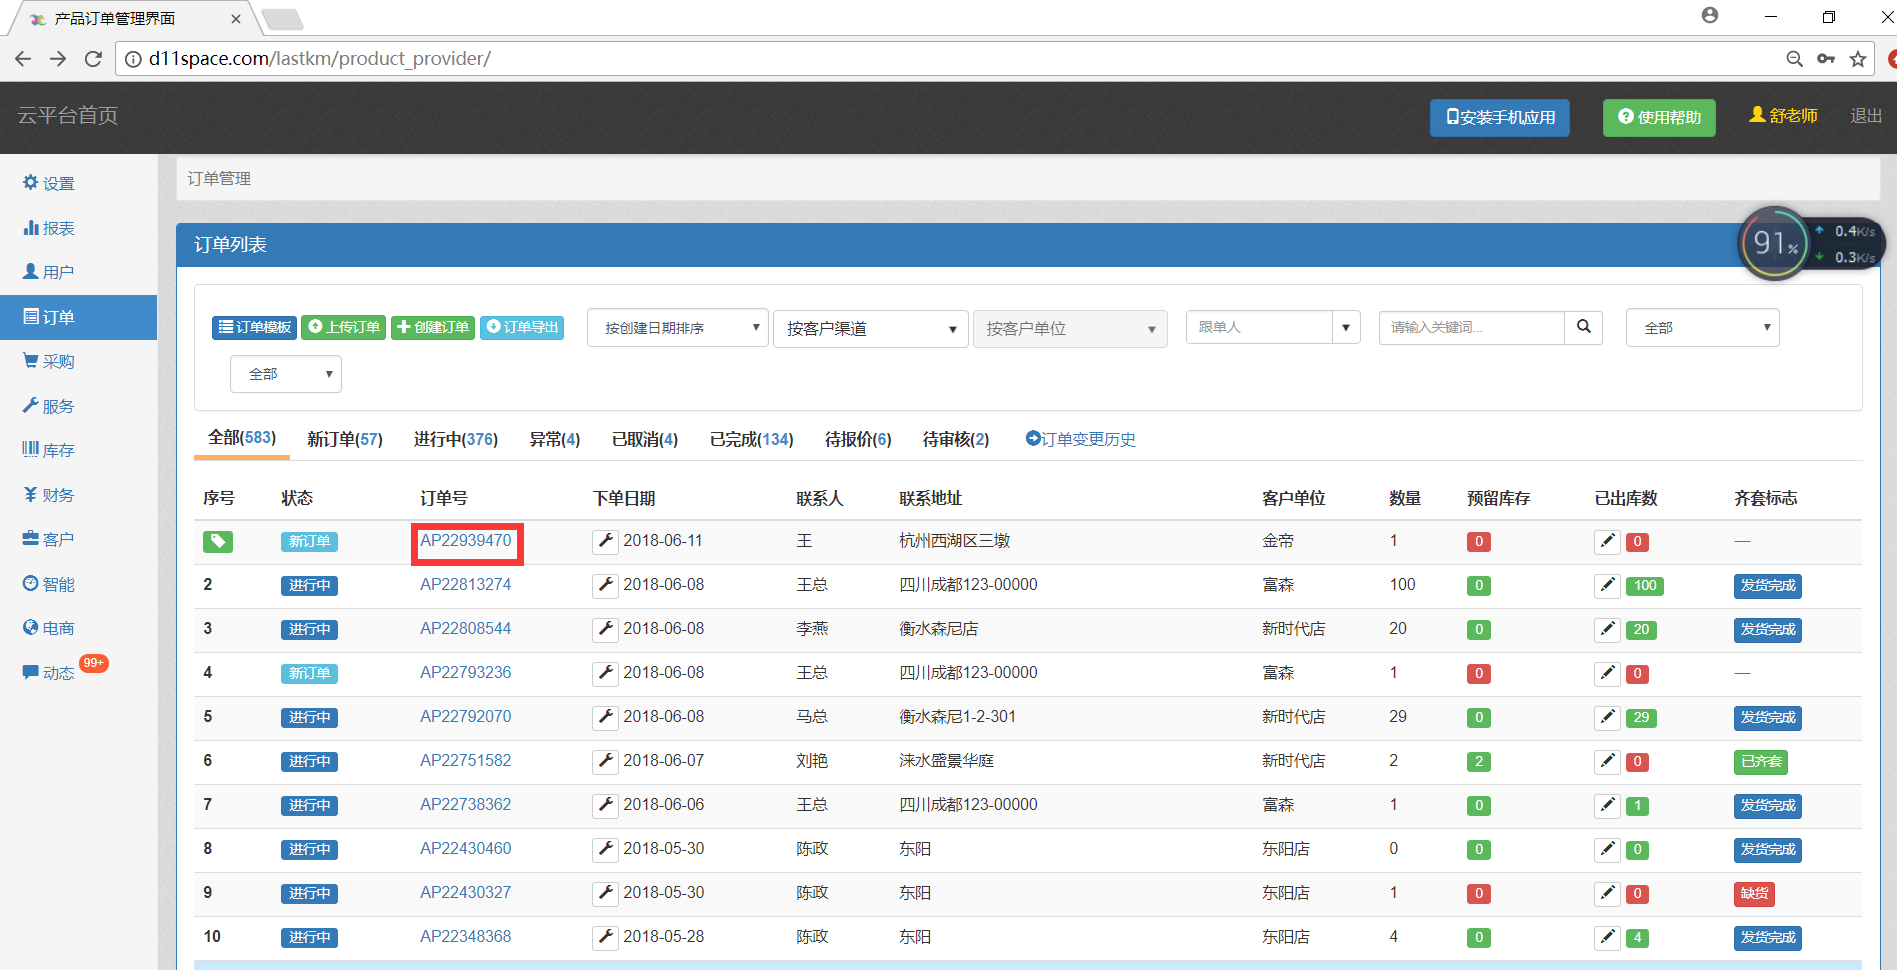Viewport: 1897px width, 970px height.
Task: Open order link AP22792070
Action: tap(466, 717)
